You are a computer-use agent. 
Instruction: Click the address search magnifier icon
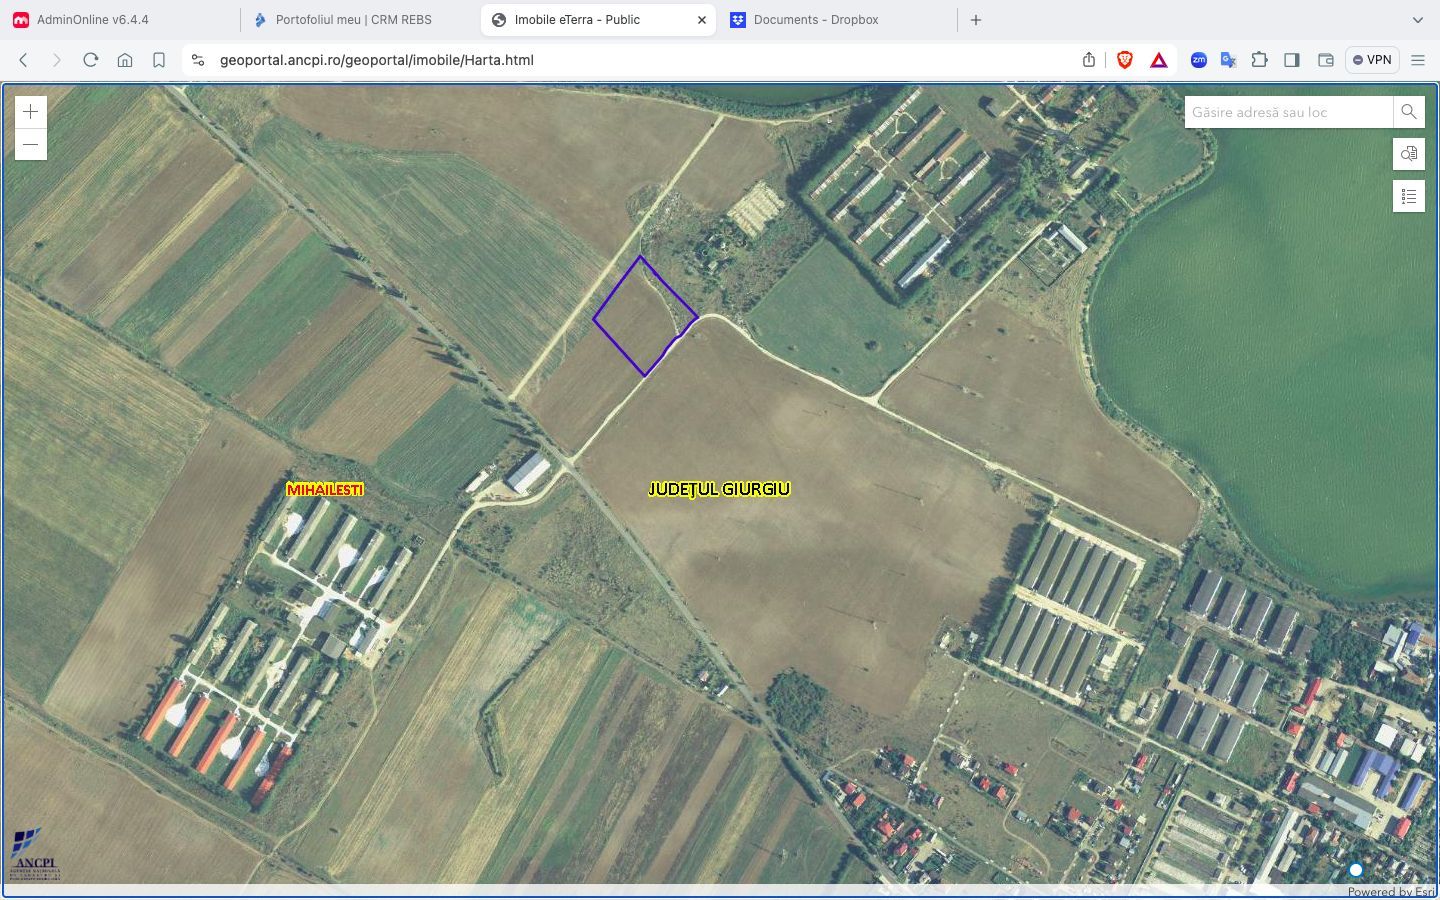point(1408,111)
